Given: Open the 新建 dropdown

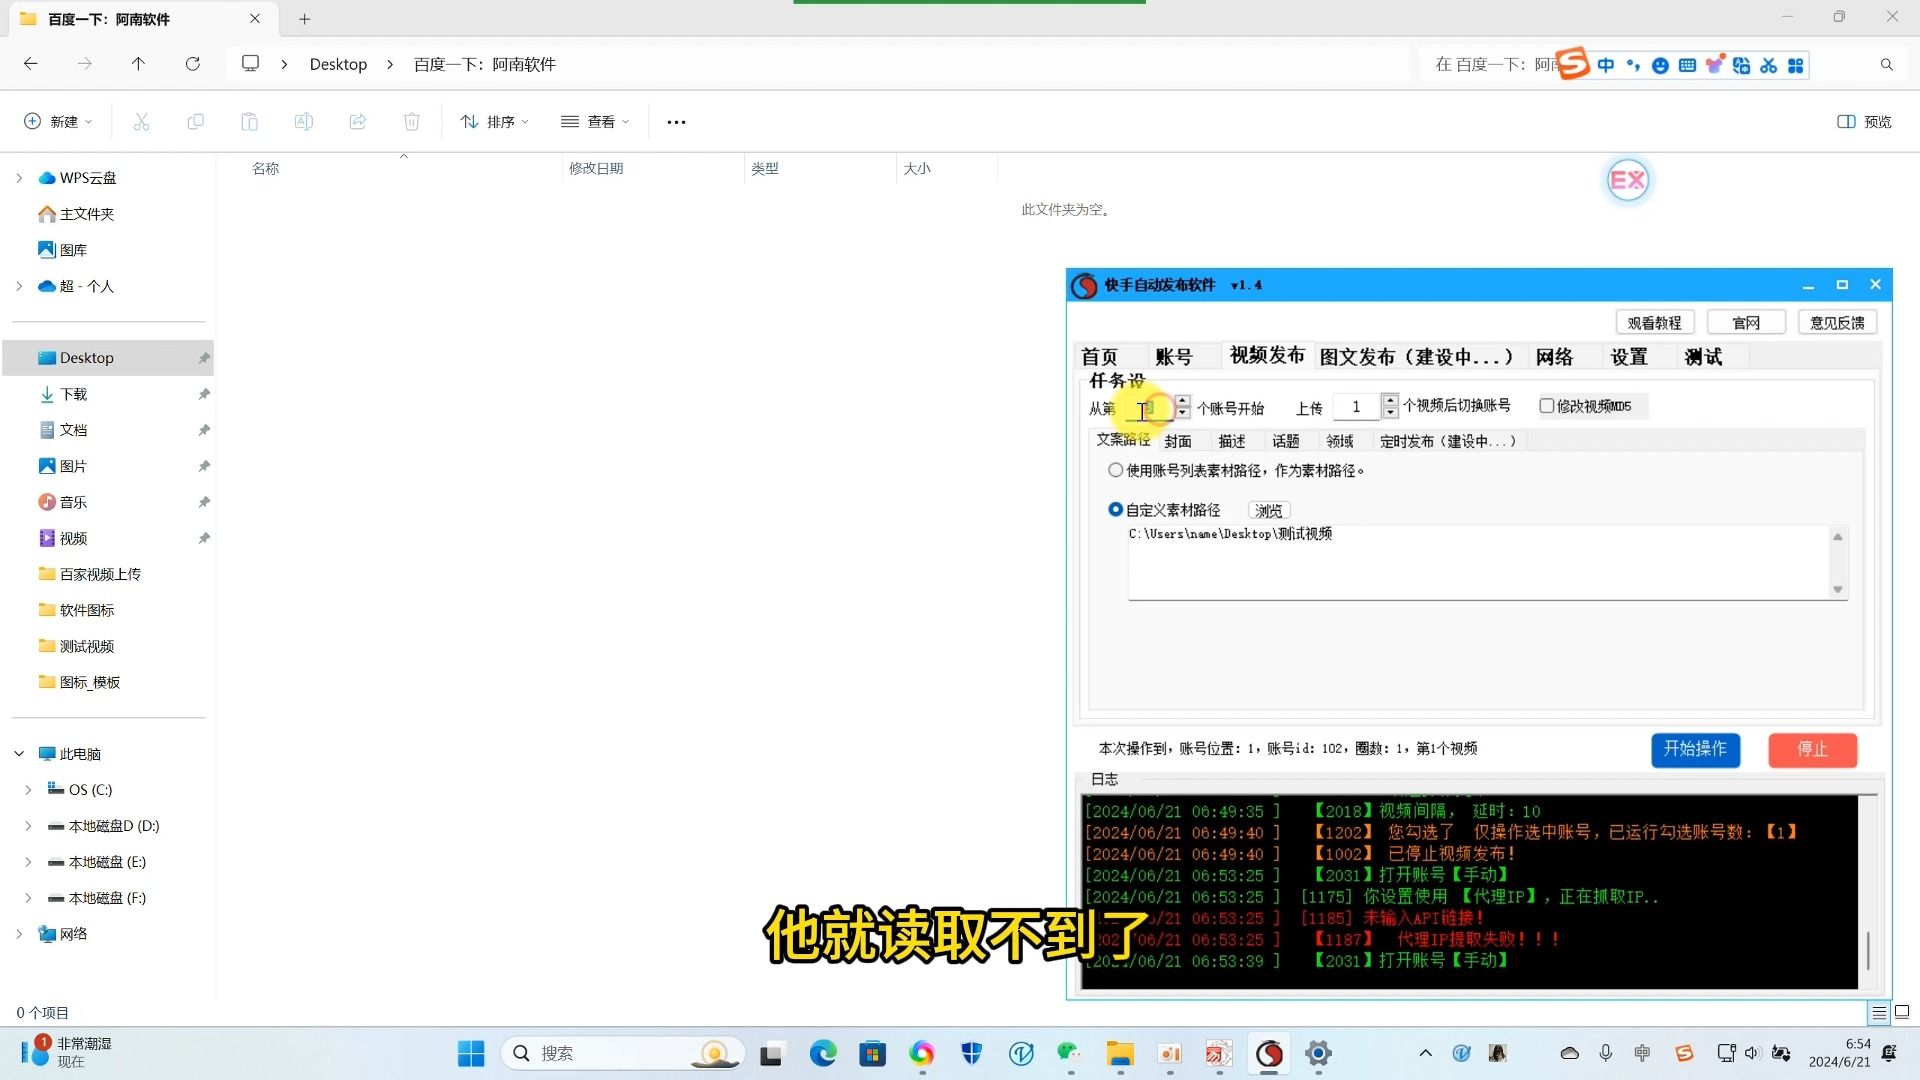Looking at the screenshot, I should coord(58,122).
